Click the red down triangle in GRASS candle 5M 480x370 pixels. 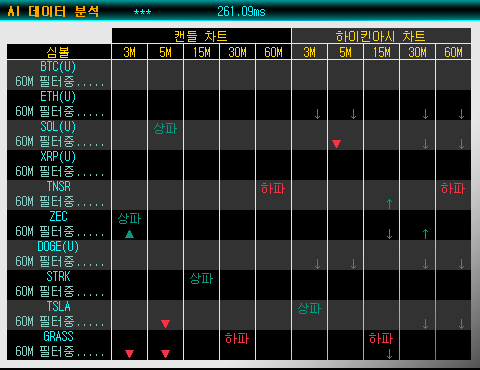pos(166,354)
